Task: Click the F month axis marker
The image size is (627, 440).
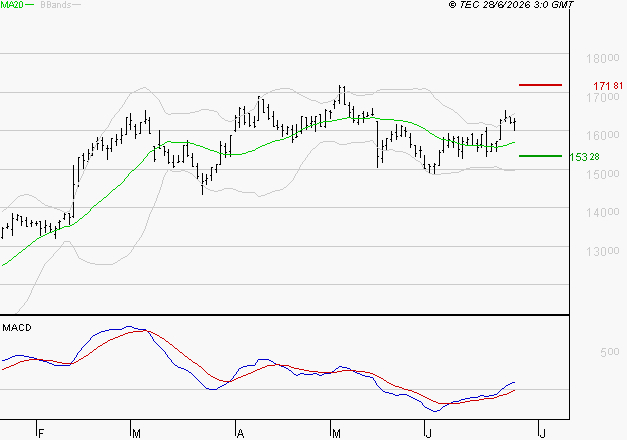Action: [x=40, y=434]
